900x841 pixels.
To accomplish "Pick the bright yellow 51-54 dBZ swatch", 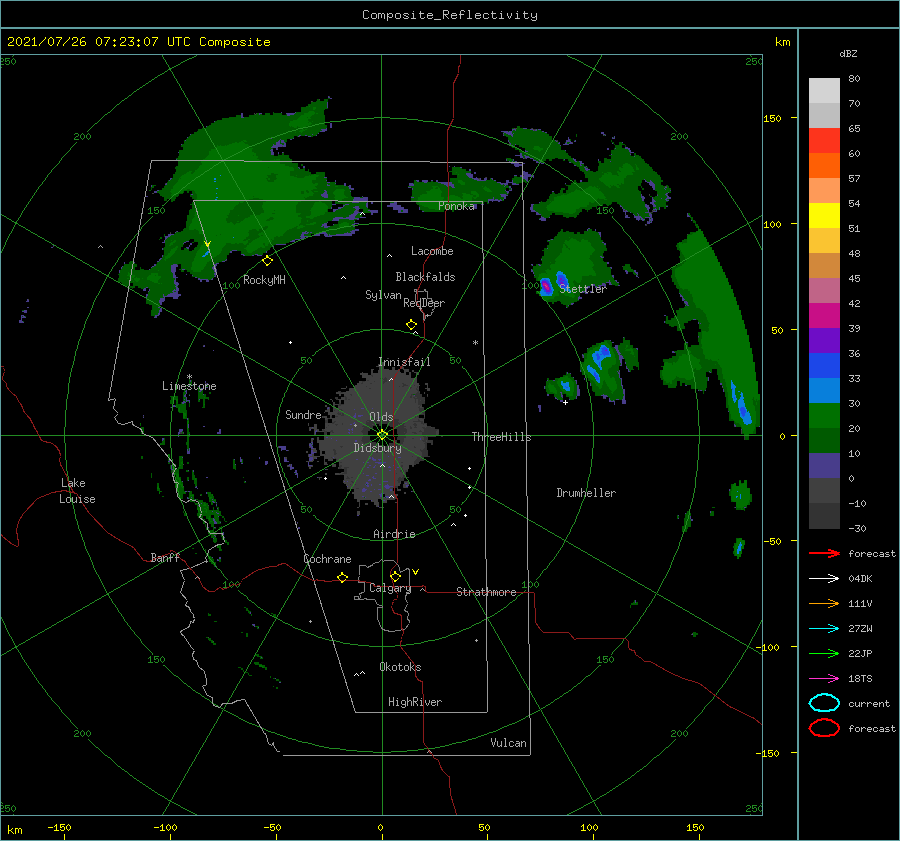I will pyautogui.click(x=824, y=216).
